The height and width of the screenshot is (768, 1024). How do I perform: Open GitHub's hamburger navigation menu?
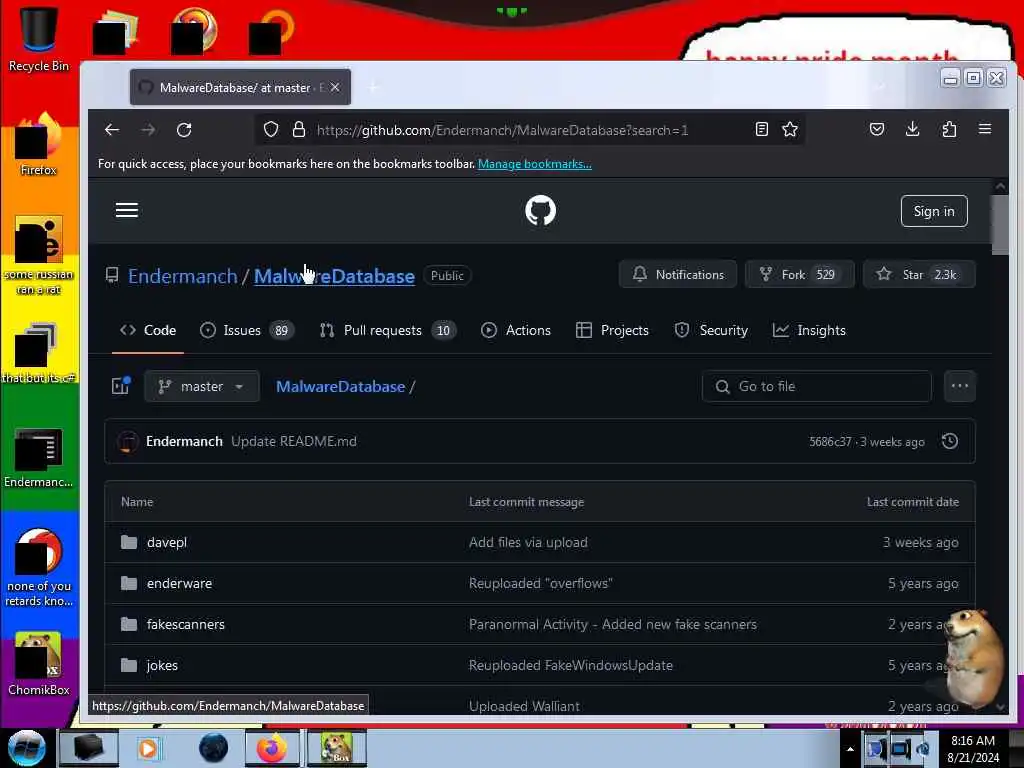click(127, 210)
